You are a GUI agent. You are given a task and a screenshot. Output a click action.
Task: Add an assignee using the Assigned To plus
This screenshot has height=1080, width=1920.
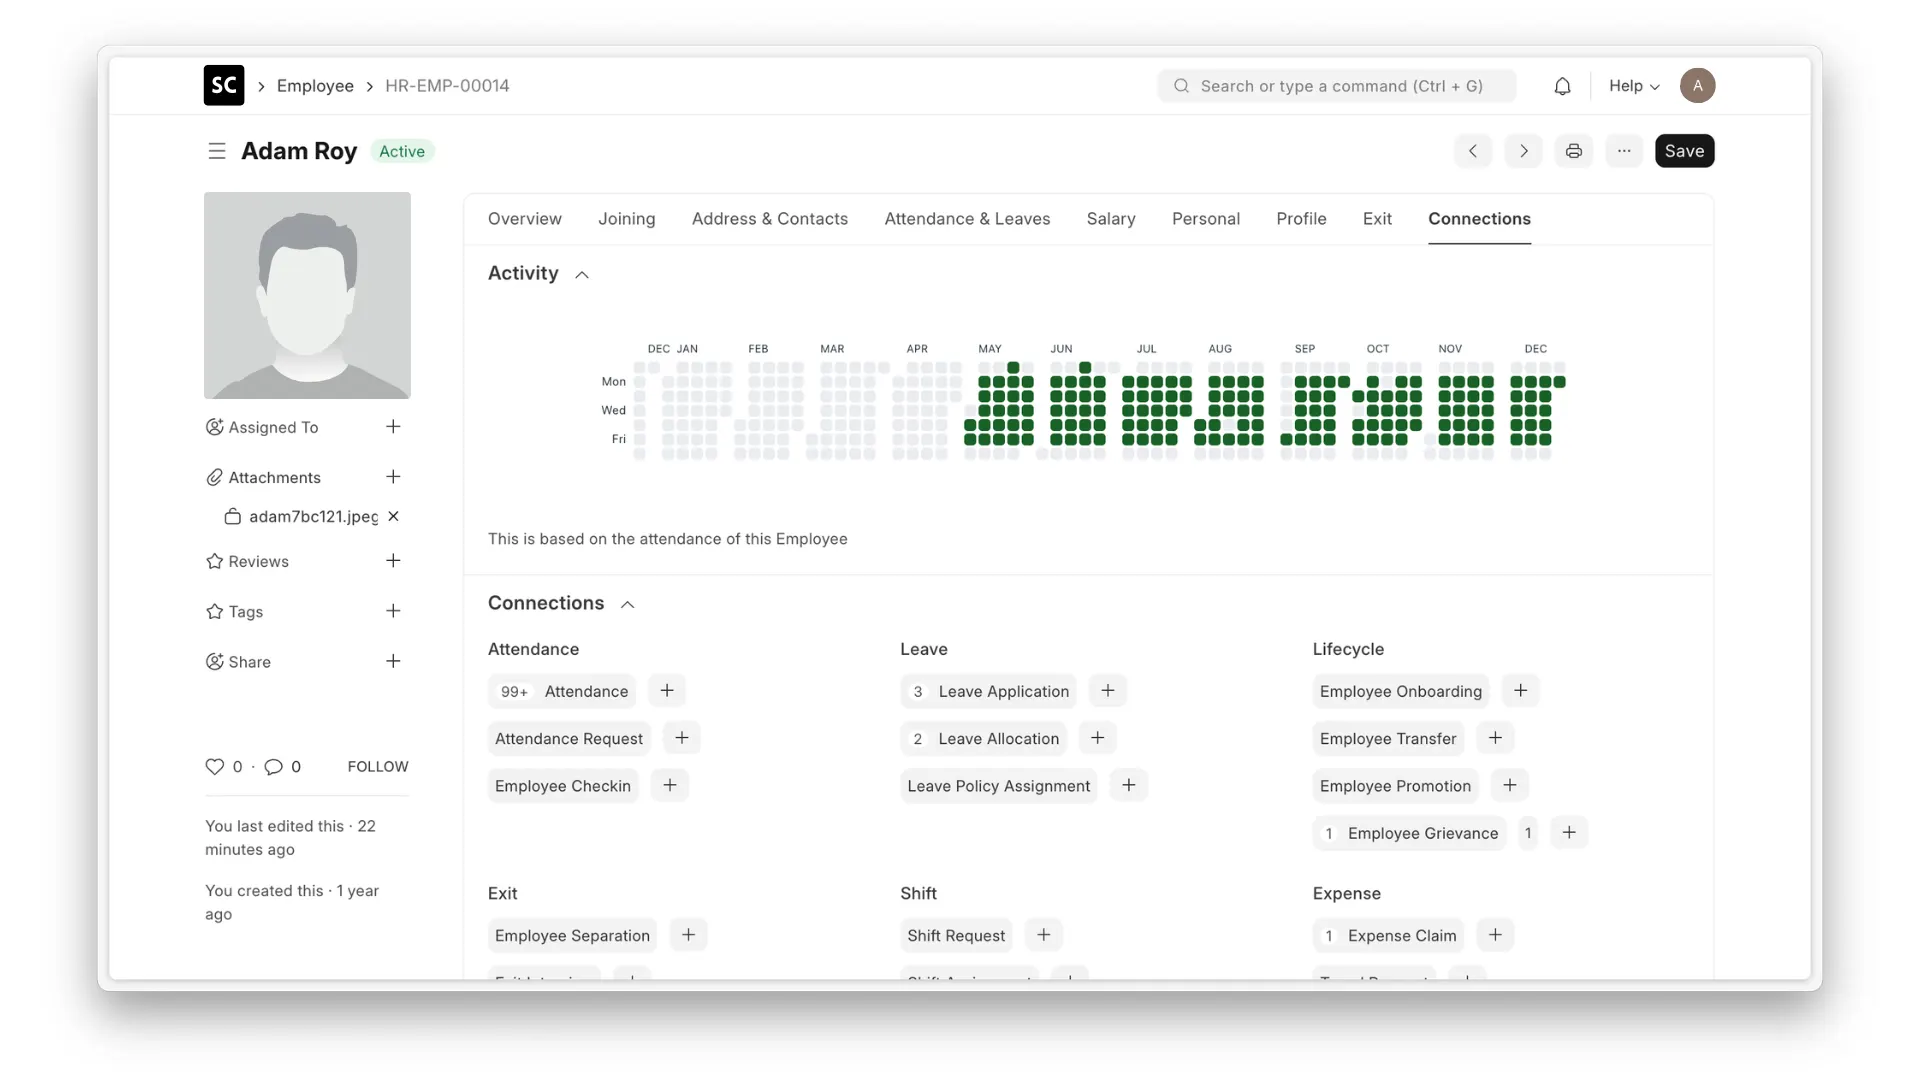(x=393, y=426)
